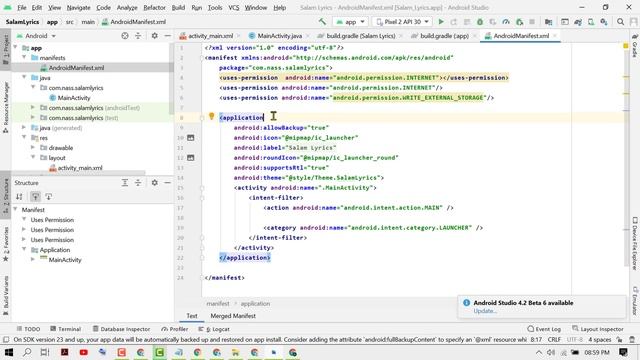The image size is (640, 360).
Task: Open the Windows Start menu
Action: point(8,352)
